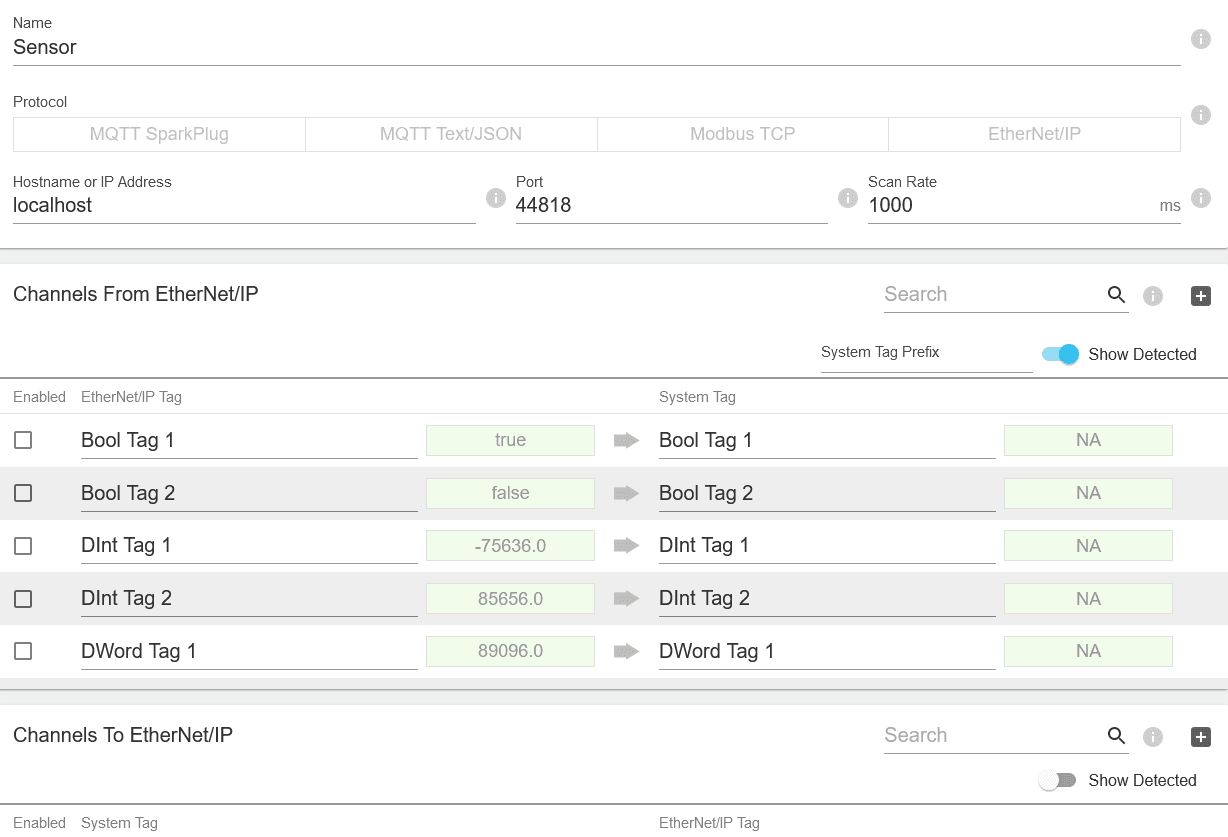
Task: Click the arrow mapping DInt Tag 1
Action: tap(625, 545)
